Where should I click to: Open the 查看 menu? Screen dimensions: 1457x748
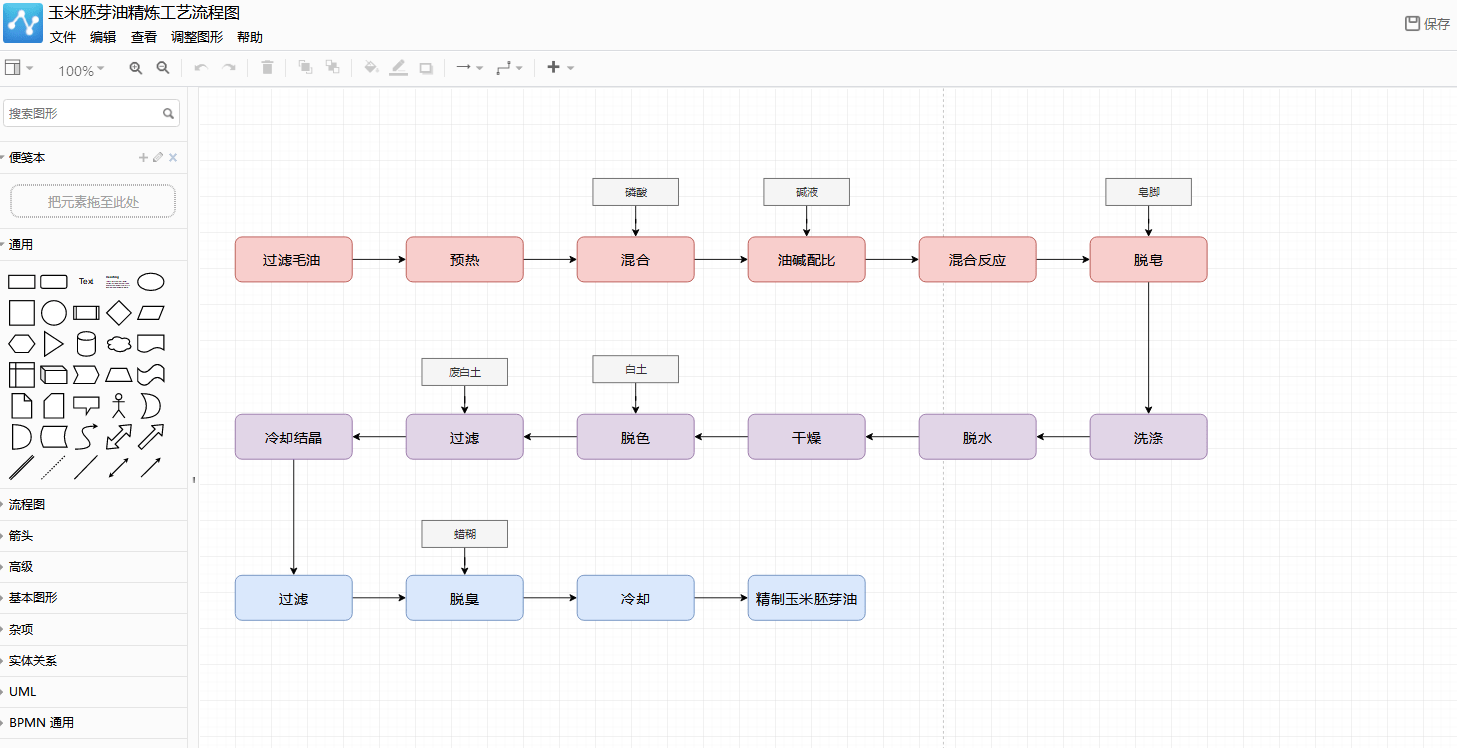tap(144, 37)
